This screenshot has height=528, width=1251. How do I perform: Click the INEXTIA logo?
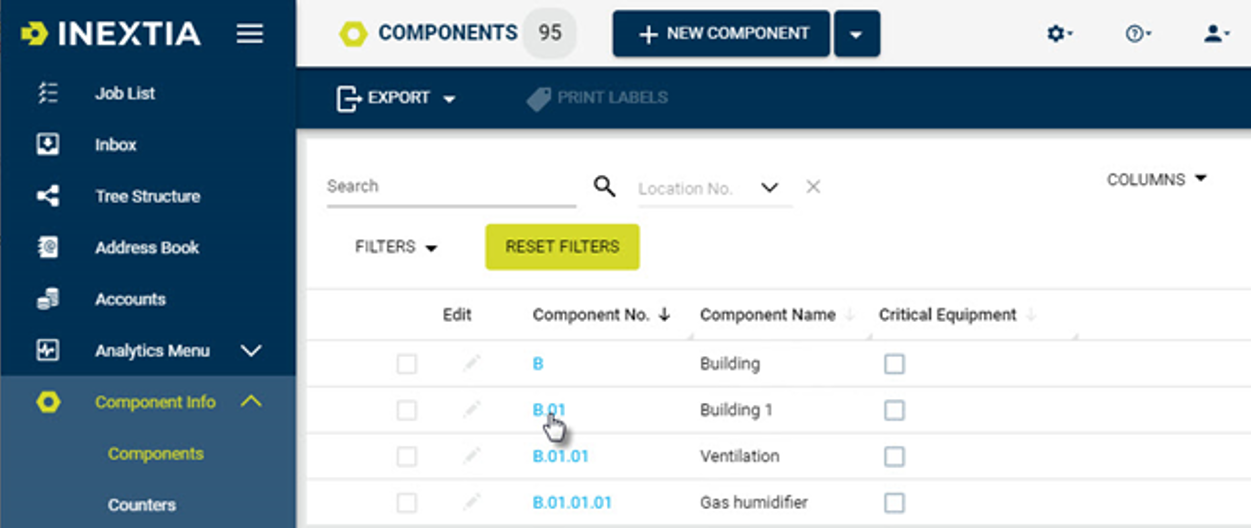click(110, 33)
